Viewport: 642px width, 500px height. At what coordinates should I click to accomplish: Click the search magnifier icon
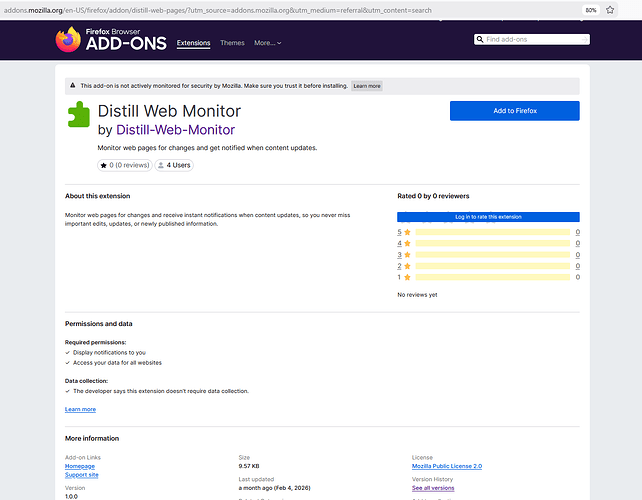pos(480,40)
